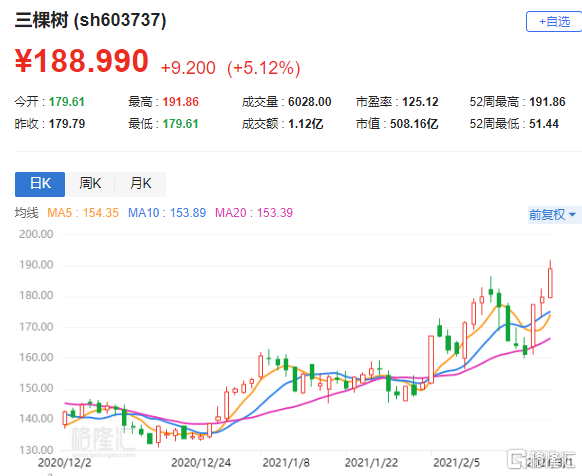This screenshot has height=476, width=582.
Task: Click the 140.00 y-axis label
Action: click(x=36, y=419)
